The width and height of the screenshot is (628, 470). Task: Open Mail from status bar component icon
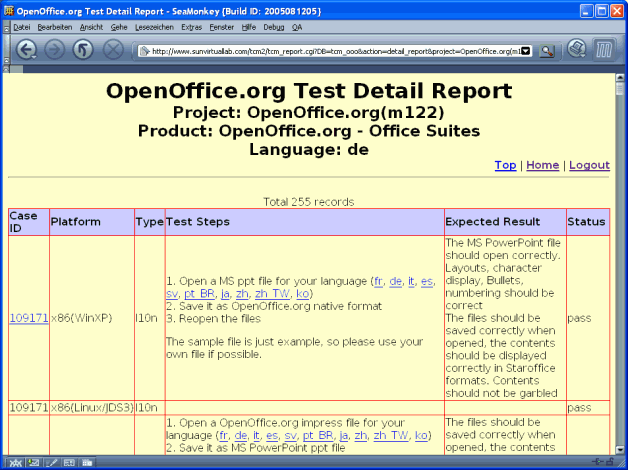33,462
